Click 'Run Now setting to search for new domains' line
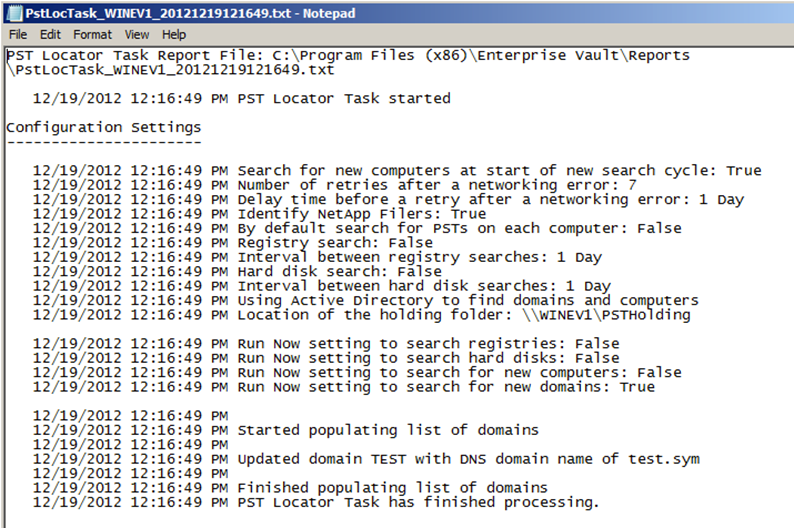Image resolution: width=794 pixels, height=528 pixels. 445,387
